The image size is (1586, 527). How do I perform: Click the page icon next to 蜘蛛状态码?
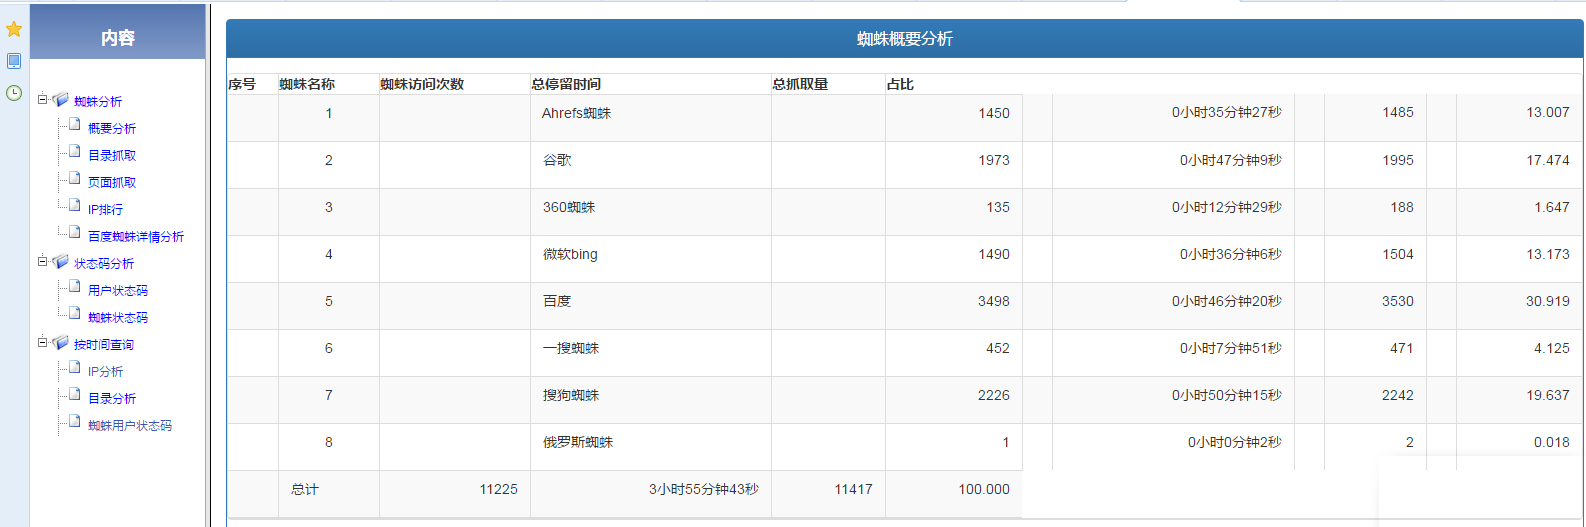click(x=75, y=314)
